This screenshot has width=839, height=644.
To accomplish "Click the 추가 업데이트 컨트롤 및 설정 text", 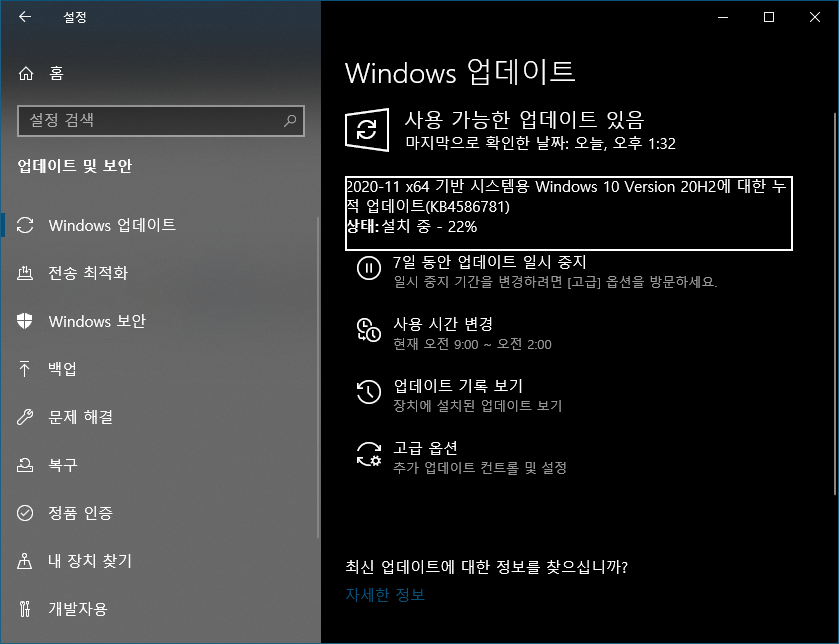I will [x=480, y=468].
